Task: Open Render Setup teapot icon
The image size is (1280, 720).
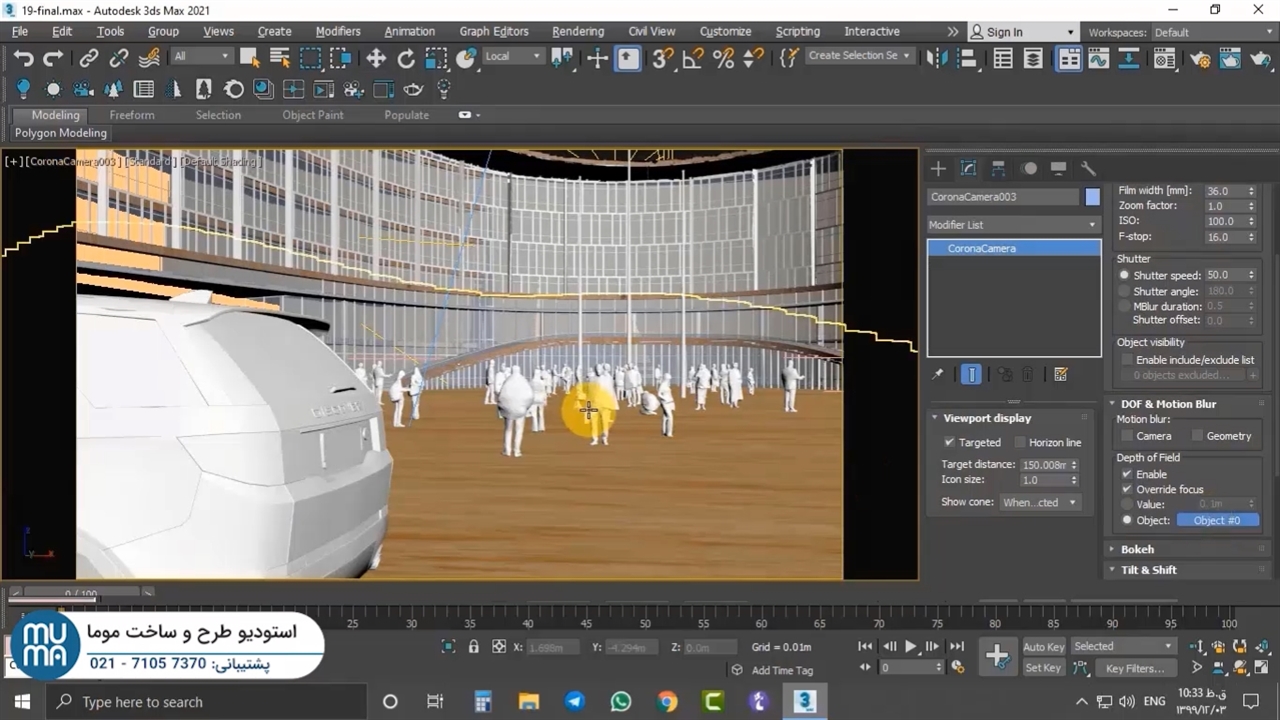Action: click(1201, 59)
